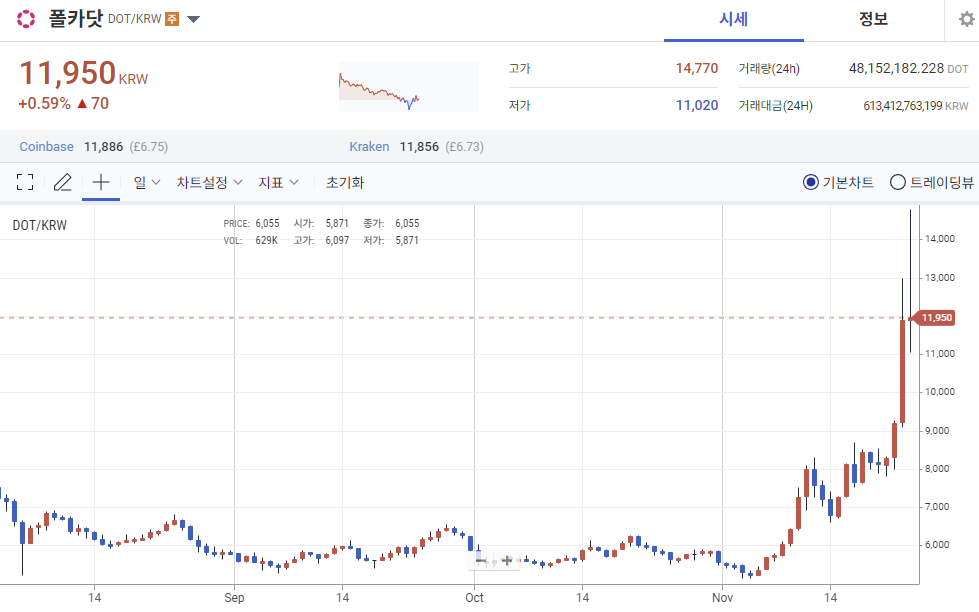
Task: Open the DOT/KRW market selector arrow
Action: pos(194,19)
